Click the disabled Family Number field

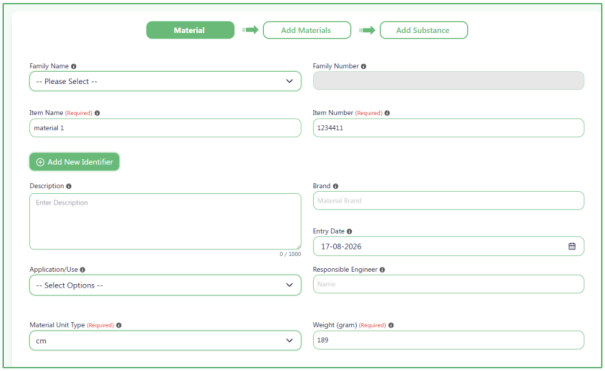point(448,81)
